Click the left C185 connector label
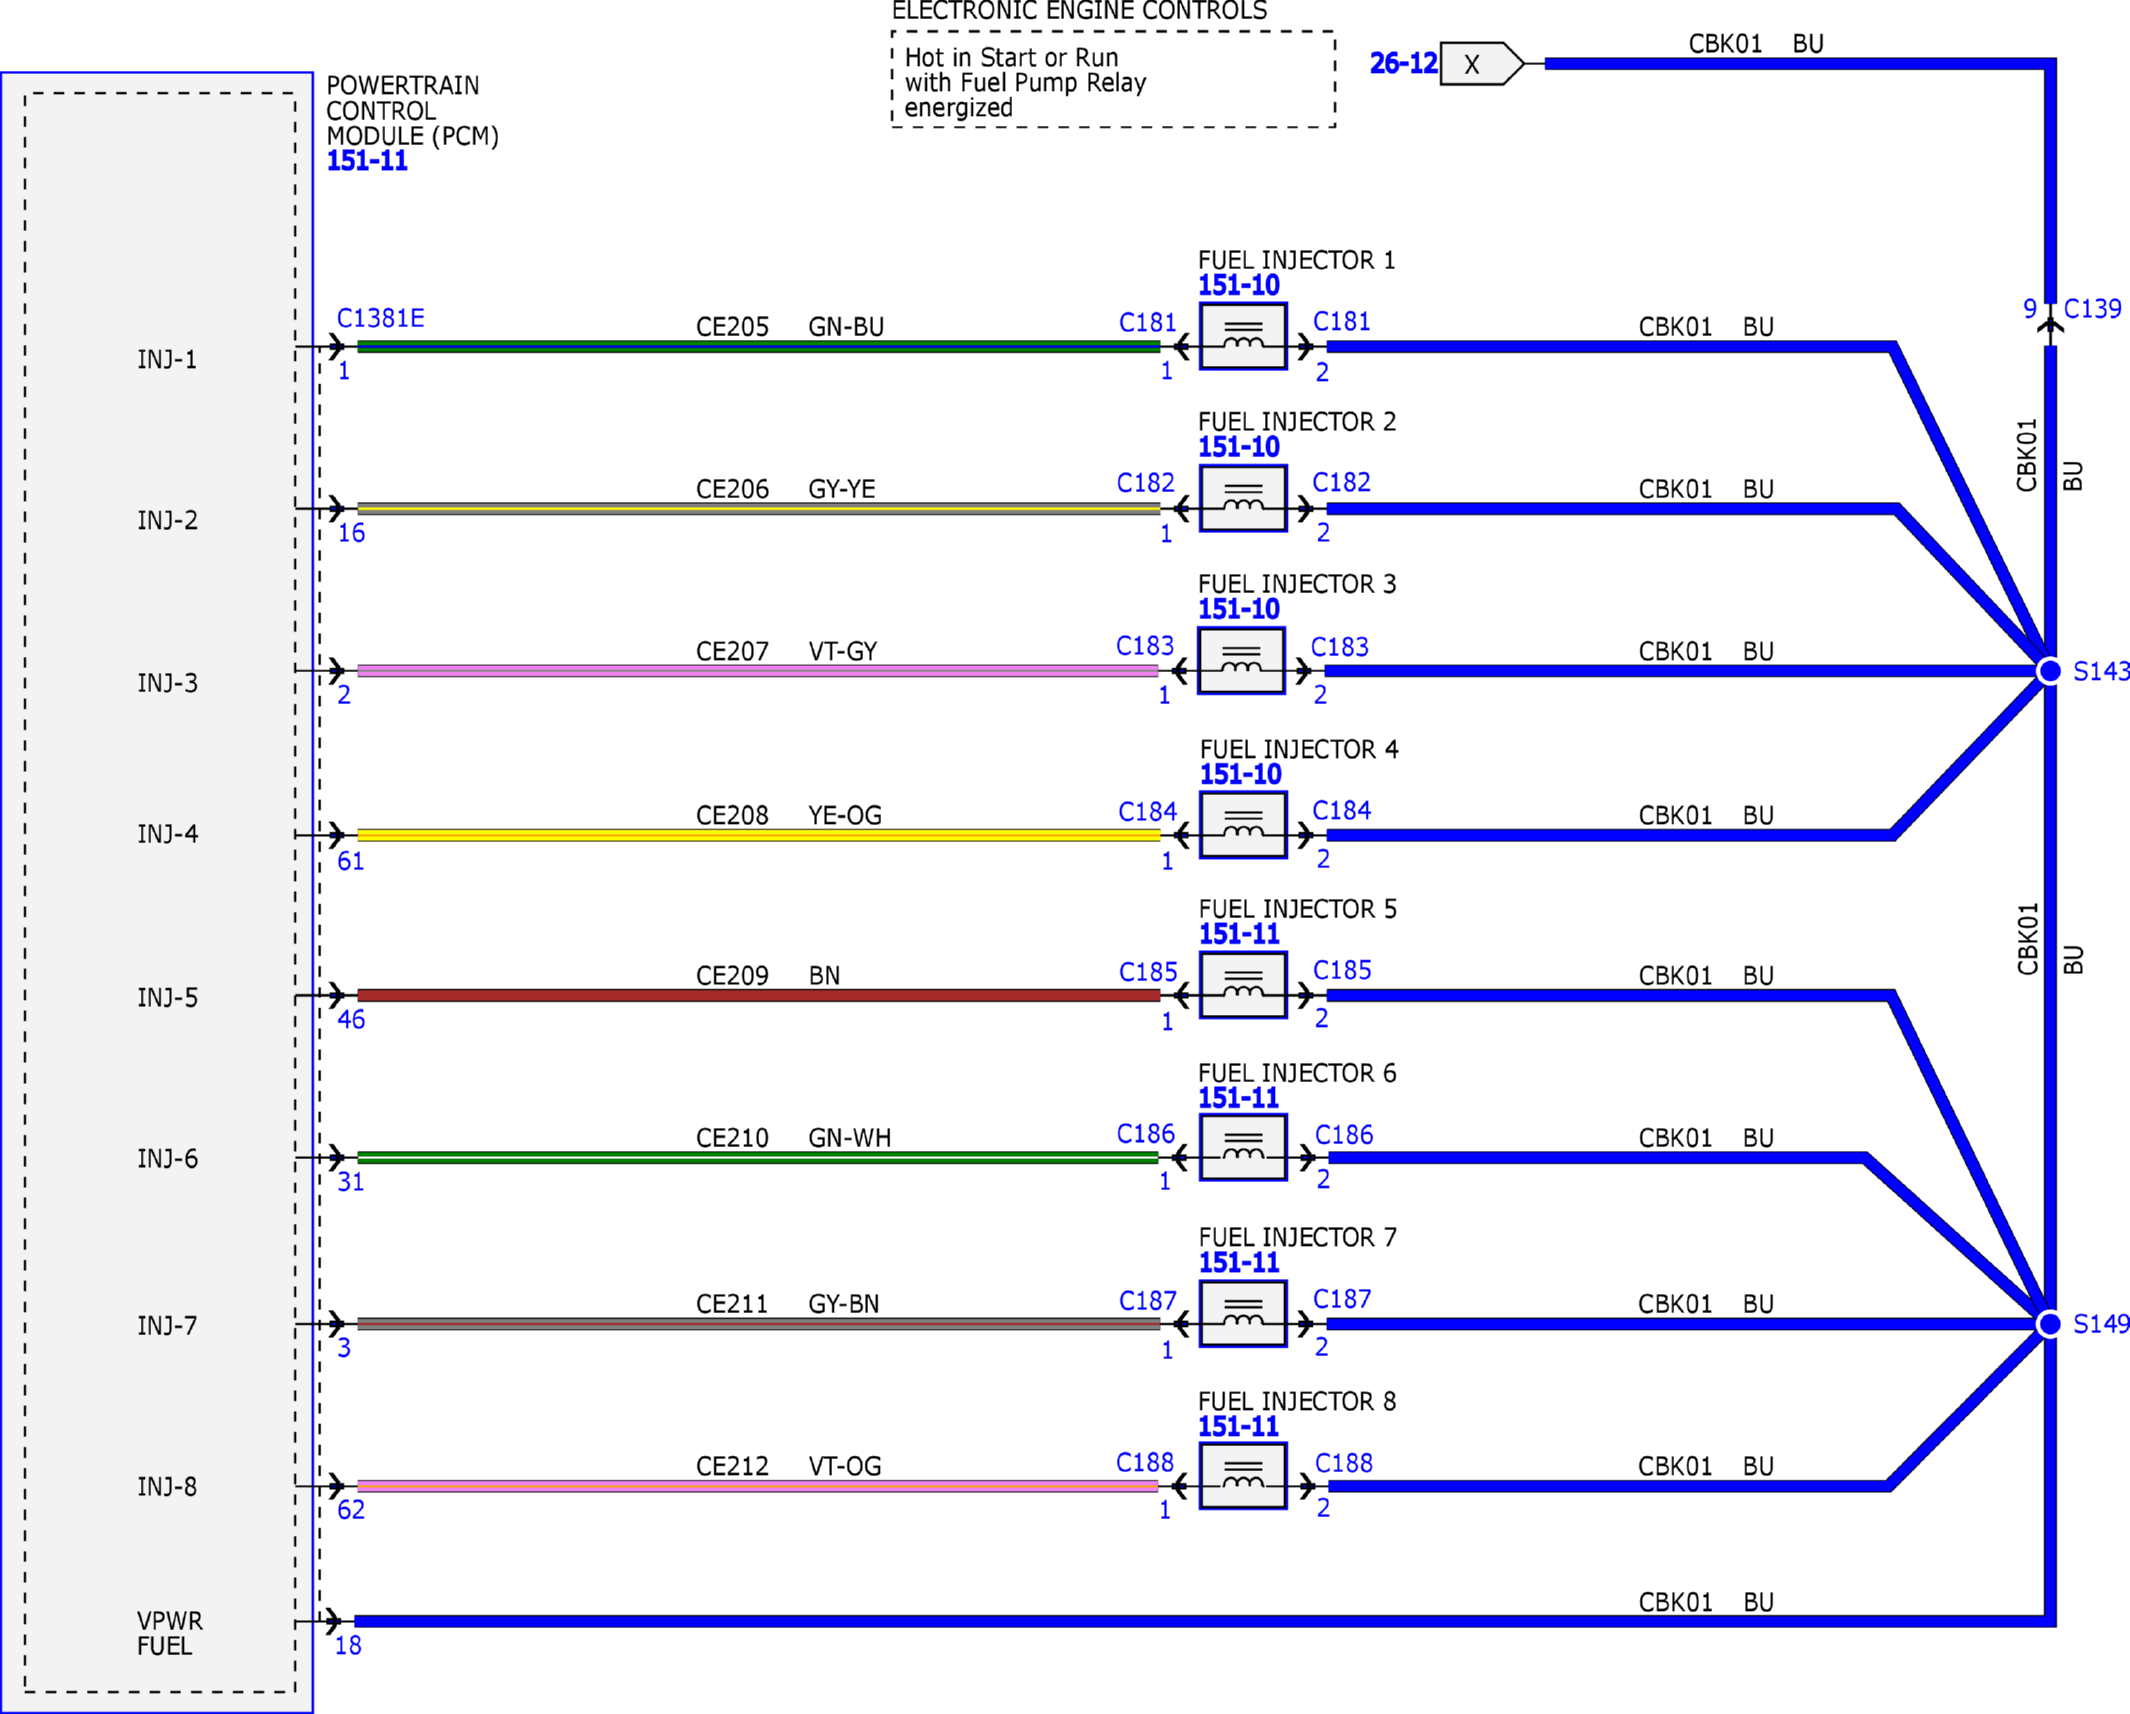Image resolution: width=2130 pixels, height=1714 pixels. (1148, 972)
